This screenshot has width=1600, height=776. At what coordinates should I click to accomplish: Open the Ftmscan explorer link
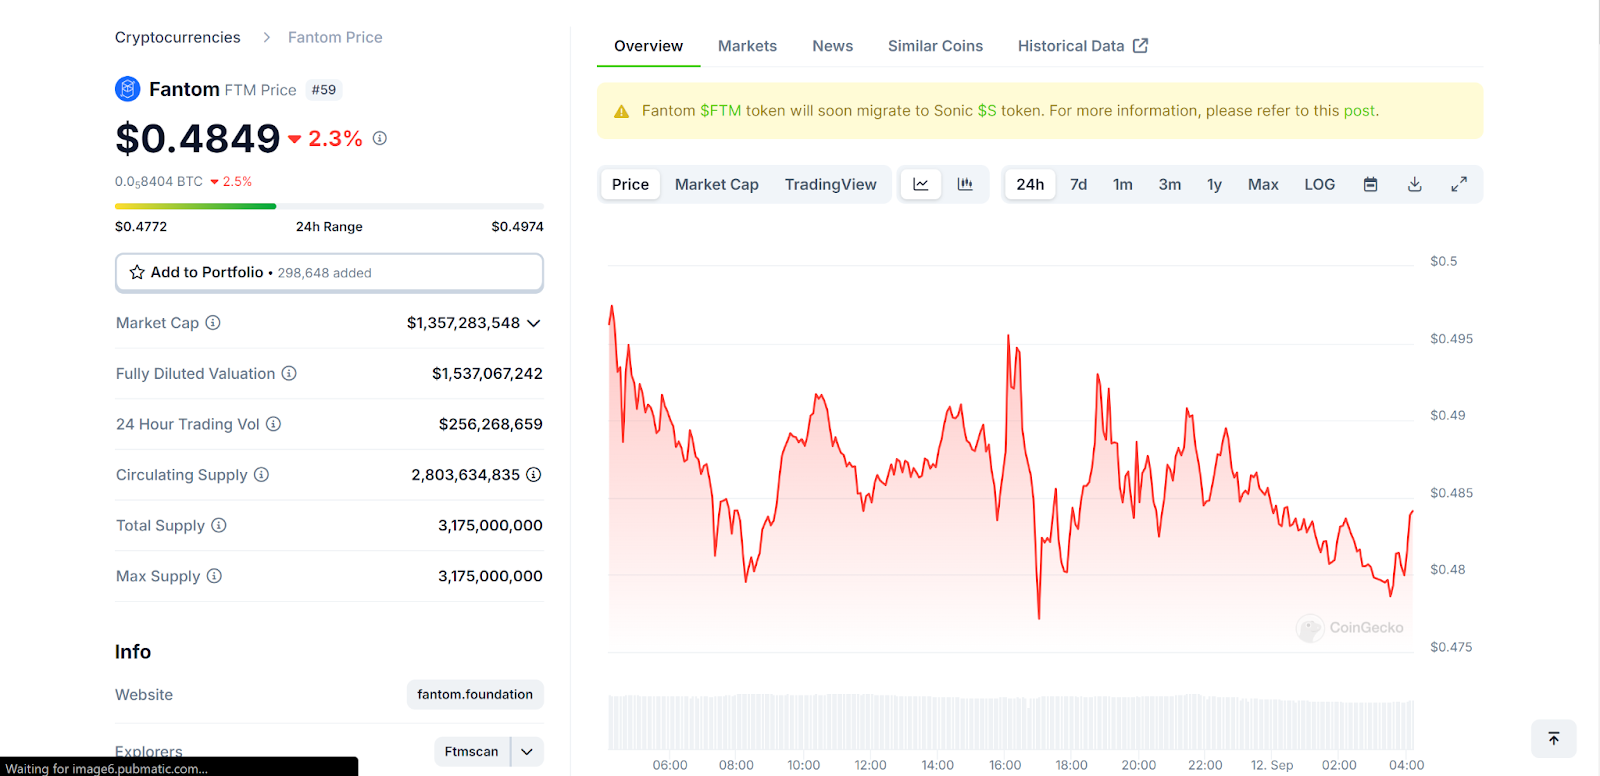pyautogui.click(x=471, y=752)
